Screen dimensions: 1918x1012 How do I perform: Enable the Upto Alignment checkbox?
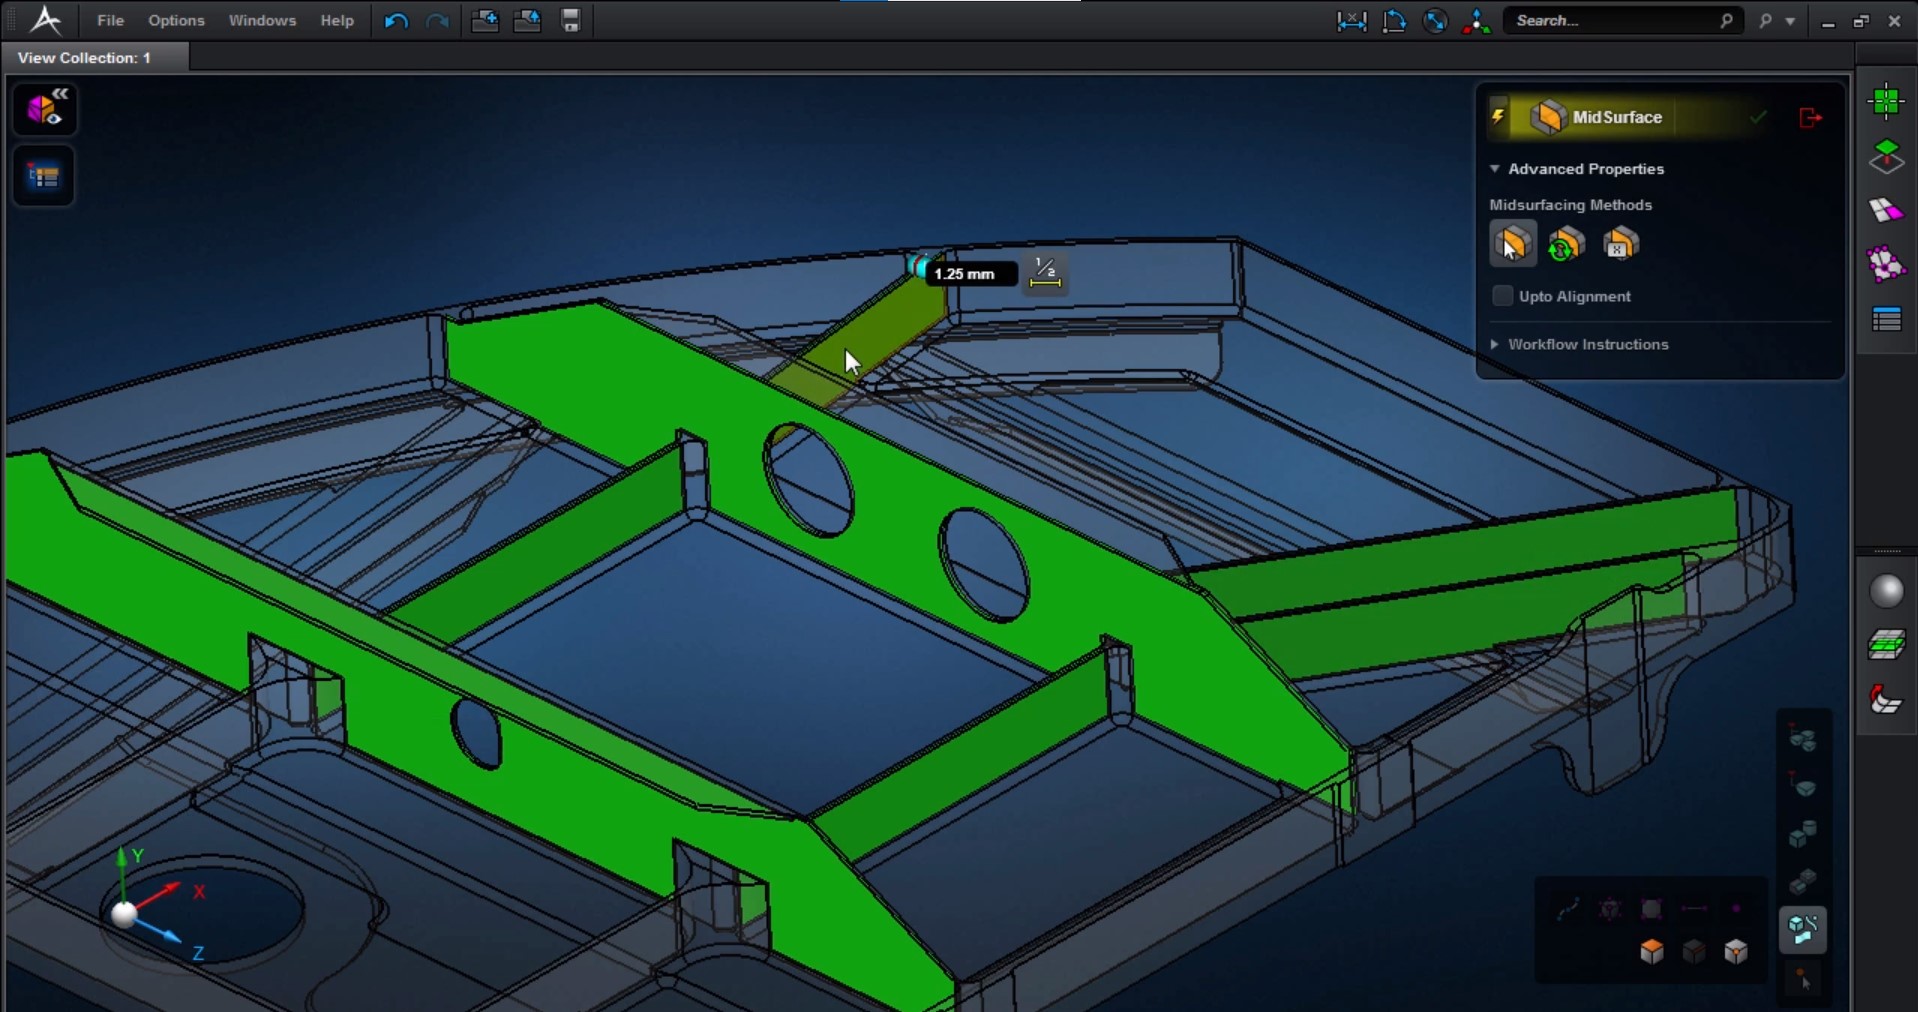pos(1502,296)
